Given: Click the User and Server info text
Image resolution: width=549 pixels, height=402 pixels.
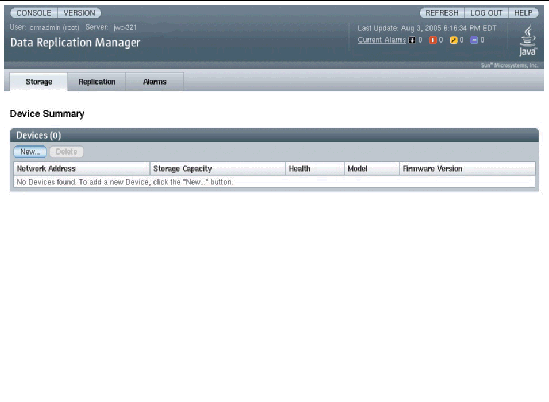Looking at the screenshot, I should coord(73,27).
